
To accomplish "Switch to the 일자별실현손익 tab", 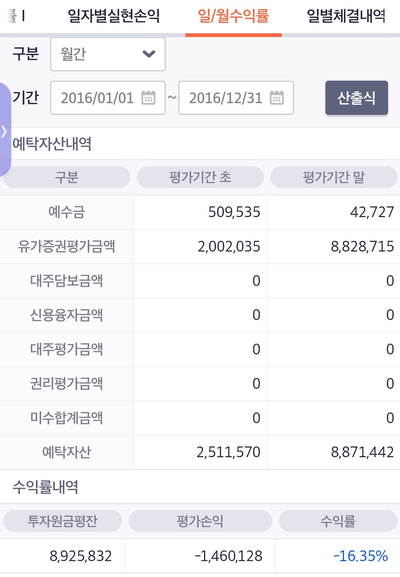I will tap(113, 16).
